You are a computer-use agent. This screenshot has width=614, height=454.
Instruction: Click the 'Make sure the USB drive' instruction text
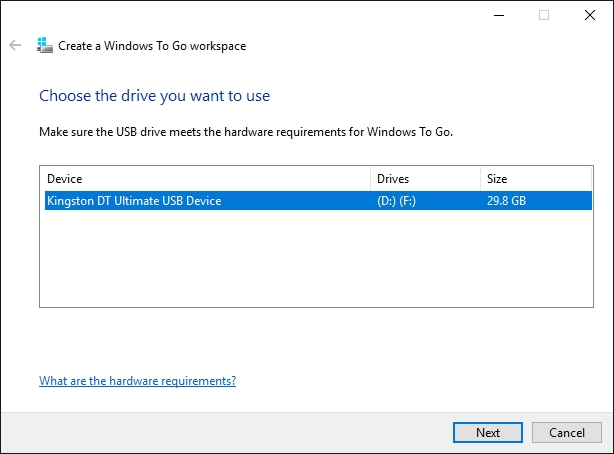246,132
